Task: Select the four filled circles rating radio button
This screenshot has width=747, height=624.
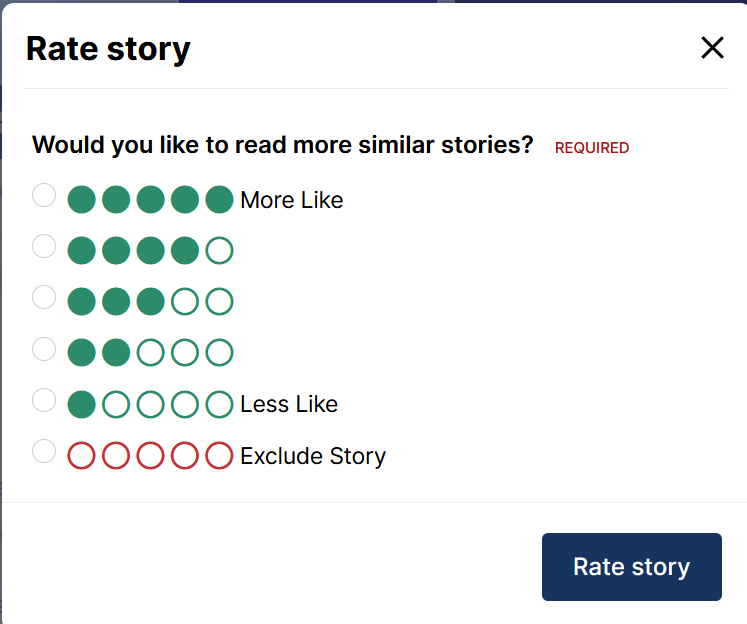Action: coord(44,246)
